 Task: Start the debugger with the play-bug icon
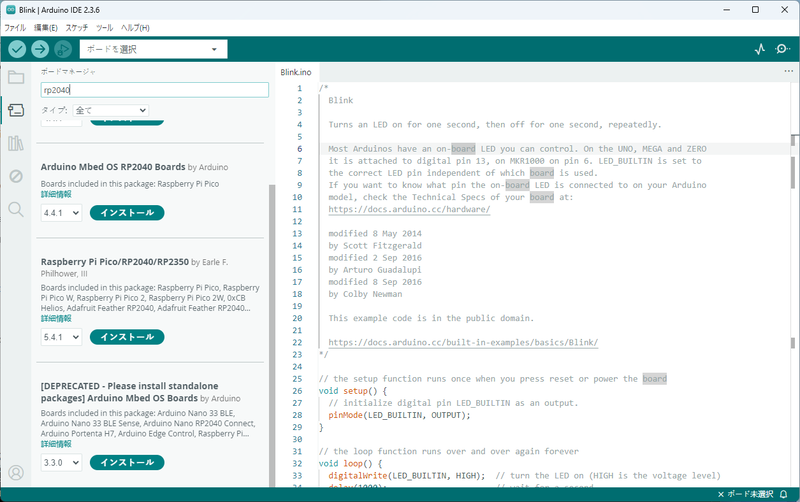coord(63,49)
